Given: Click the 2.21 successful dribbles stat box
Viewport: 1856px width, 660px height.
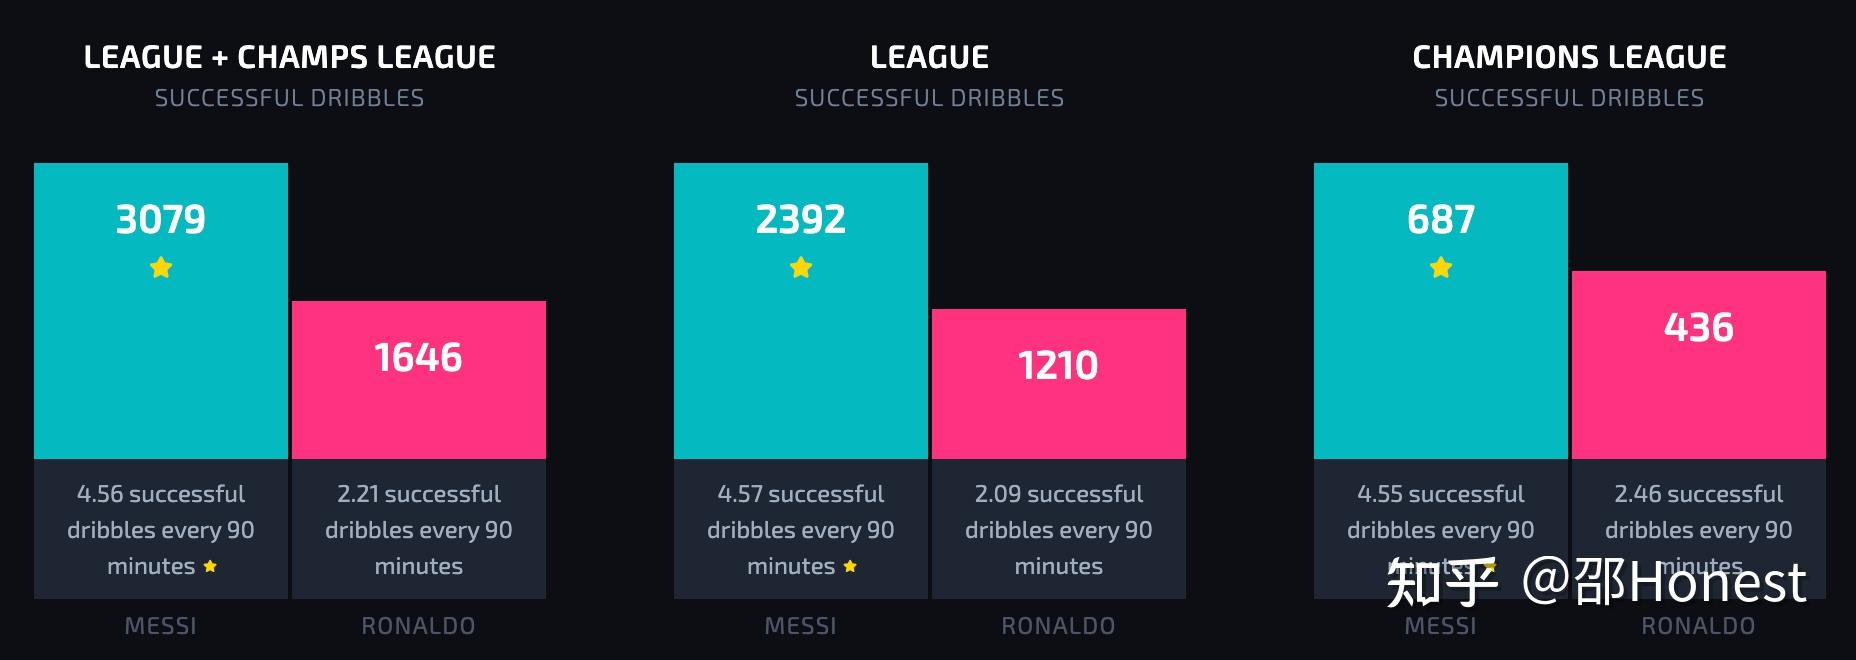Looking at the screenshot, I should (419, 529).
